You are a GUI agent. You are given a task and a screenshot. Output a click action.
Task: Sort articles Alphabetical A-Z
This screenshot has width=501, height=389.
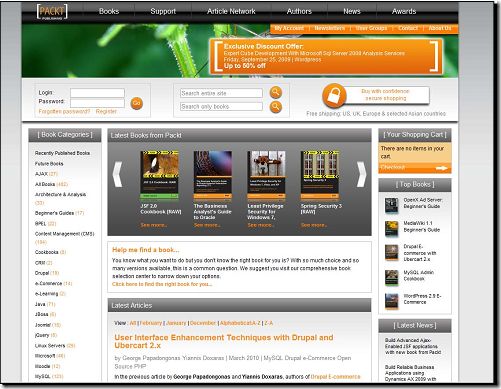(x=240, y=323)
